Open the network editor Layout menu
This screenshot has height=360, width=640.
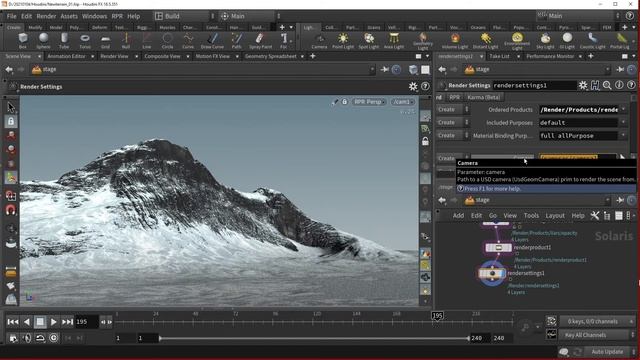coord(555,216)
